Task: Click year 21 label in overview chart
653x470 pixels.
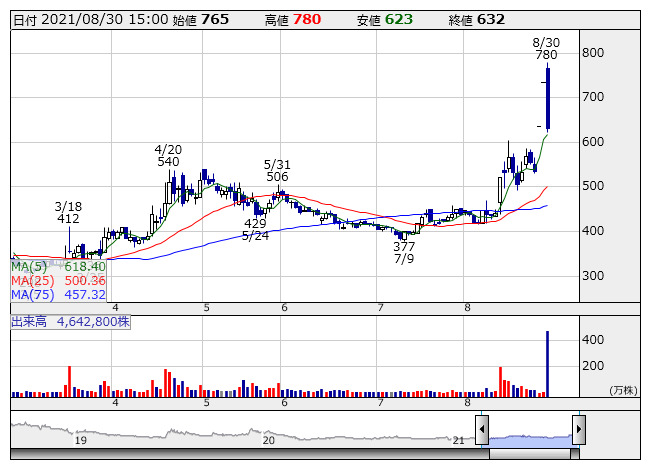Action: coord(459,440)
